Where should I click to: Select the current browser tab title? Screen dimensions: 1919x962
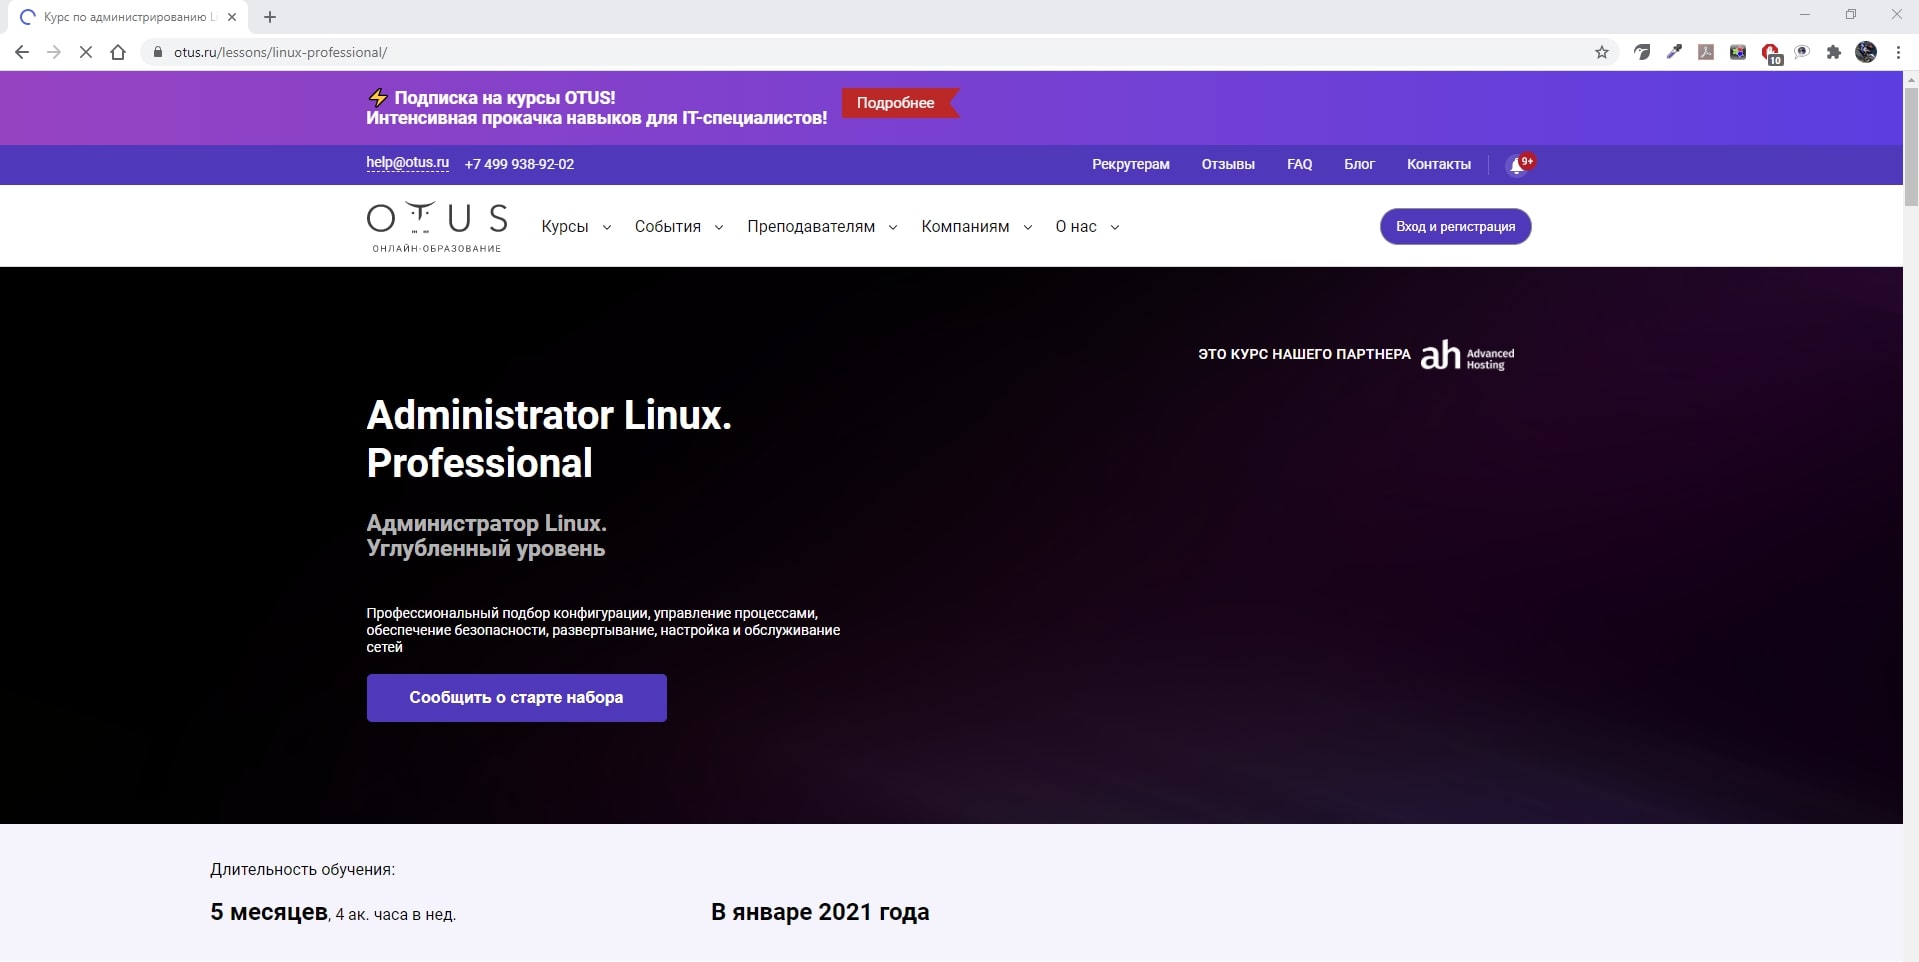click(x=130, y=17)
